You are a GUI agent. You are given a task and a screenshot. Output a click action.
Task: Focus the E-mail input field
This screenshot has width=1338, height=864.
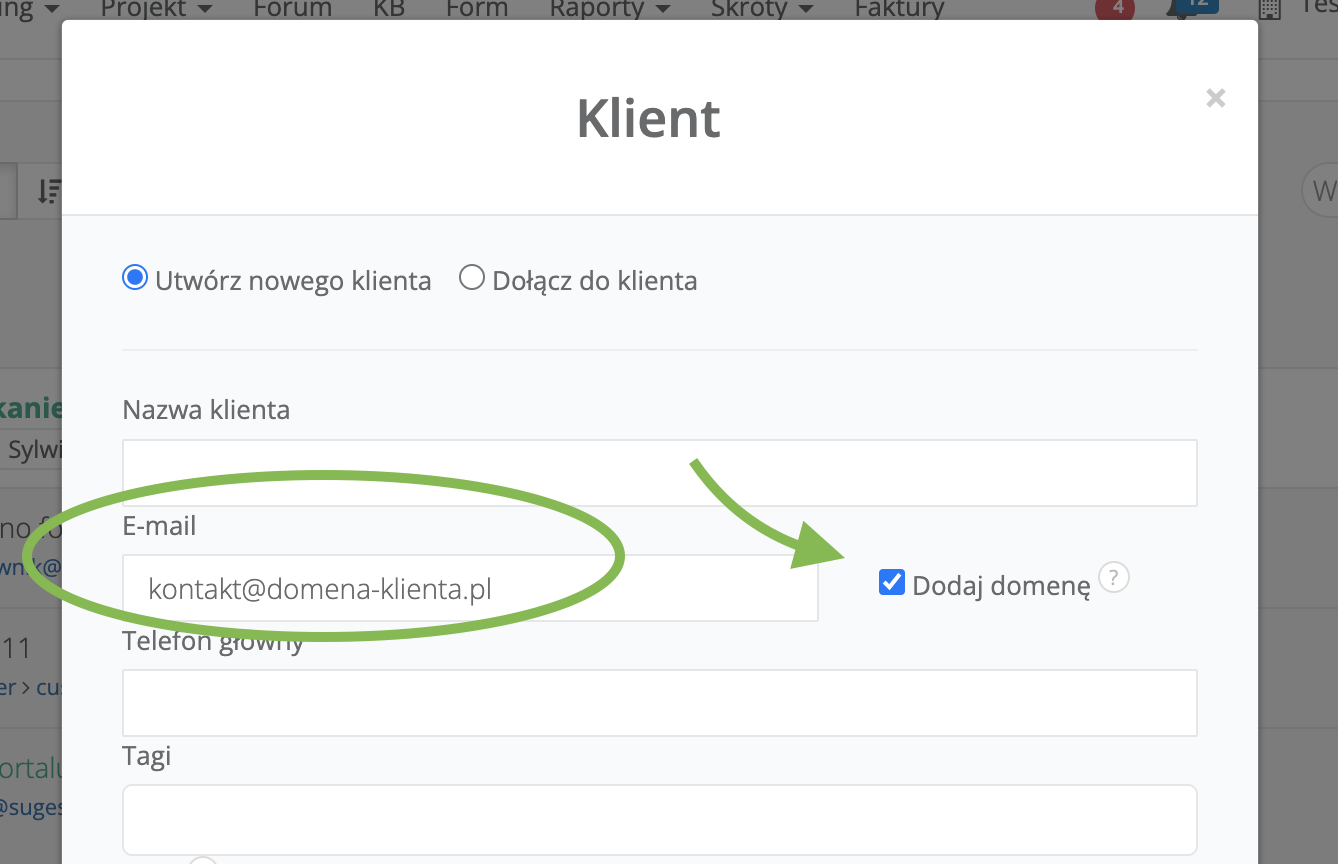click(470, 589)
